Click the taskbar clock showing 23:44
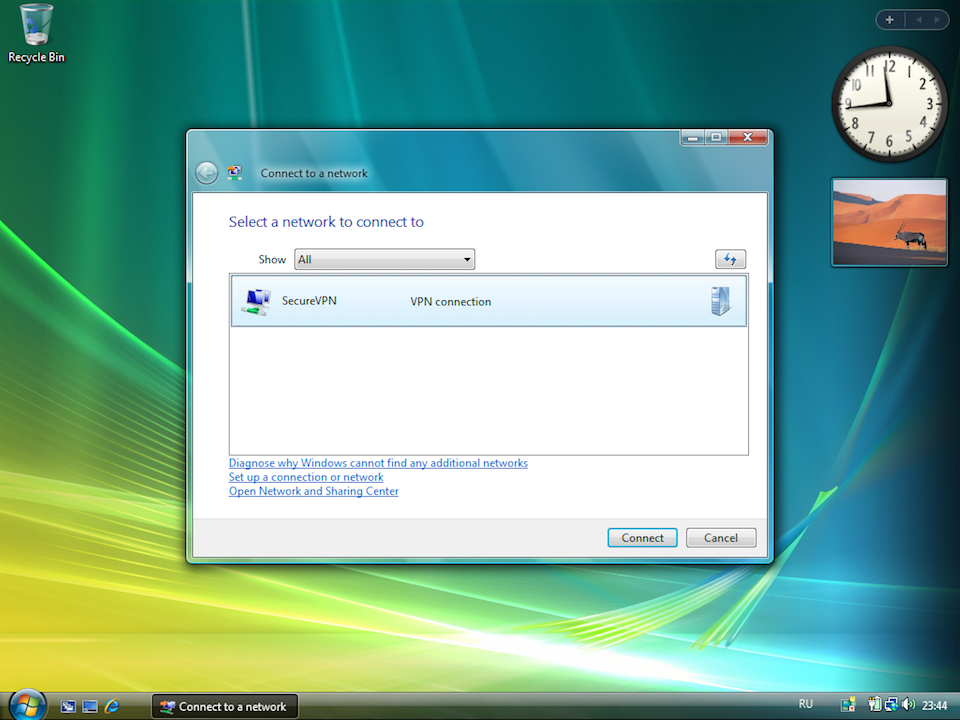Viewport: 960px width, 720px height. (934, 706)
